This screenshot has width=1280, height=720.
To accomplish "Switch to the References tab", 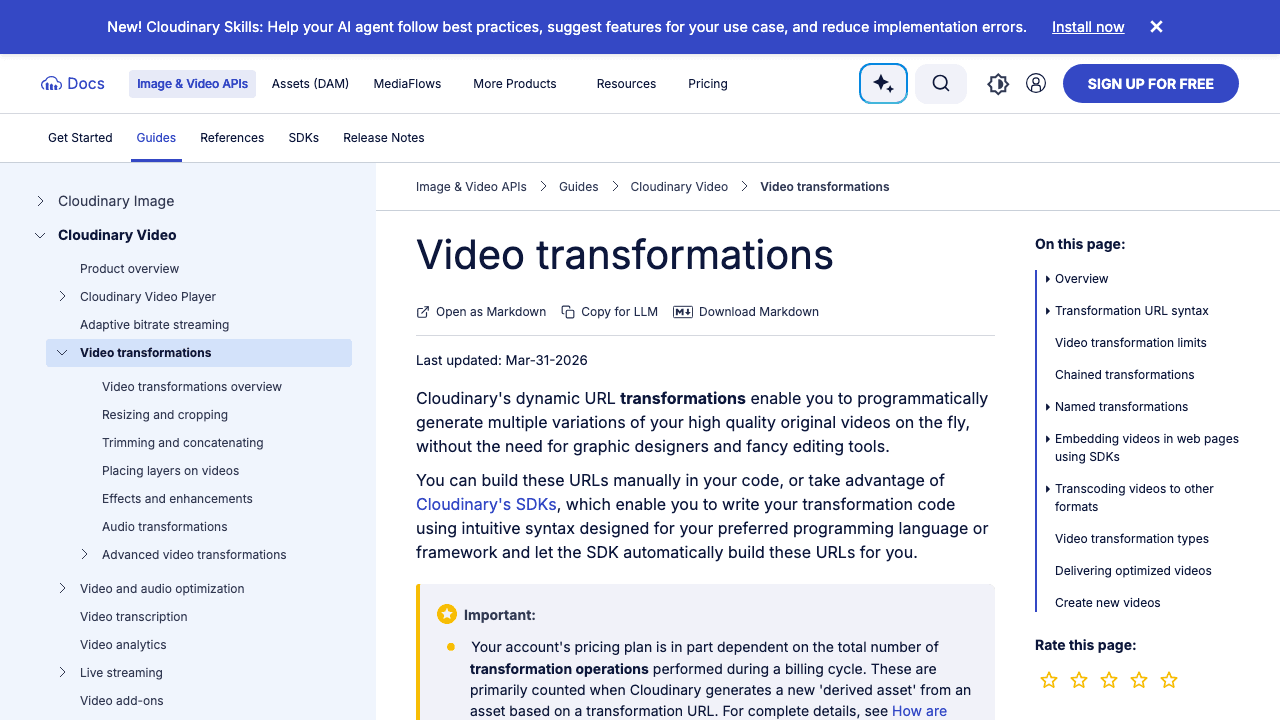I will click(x=232, y=137).
